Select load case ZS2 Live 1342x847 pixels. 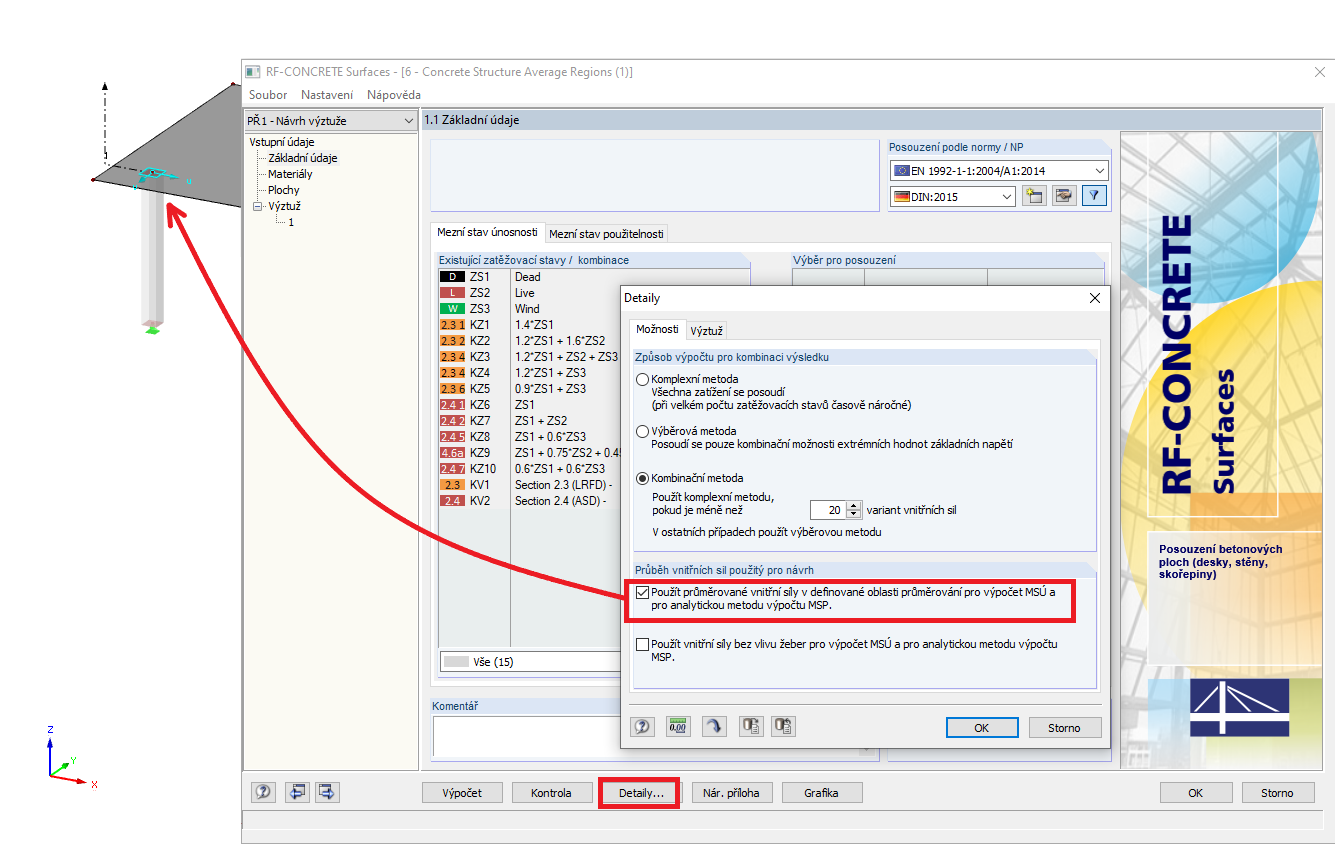[530, 293]
